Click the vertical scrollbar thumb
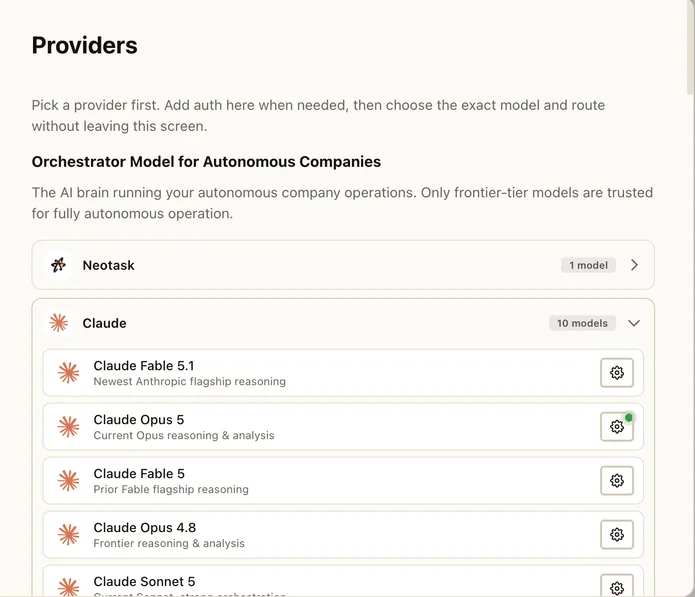Image resolution: width=695 pixels, height=597 pixels. coord(690,47)
